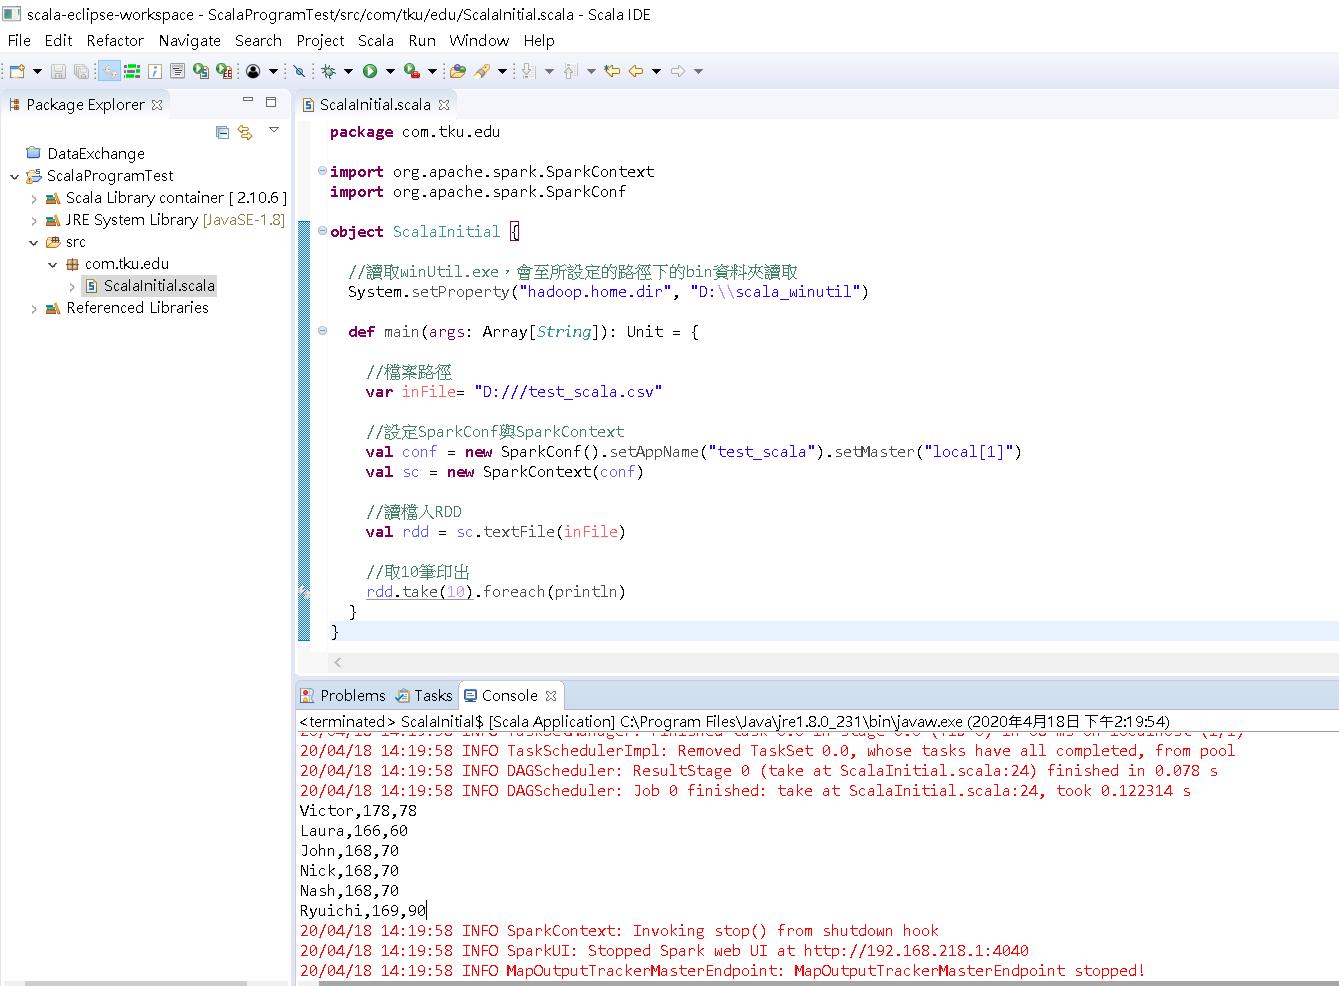
Task: Expand Referenced Libraries in the tree
Action: [34, 308]
